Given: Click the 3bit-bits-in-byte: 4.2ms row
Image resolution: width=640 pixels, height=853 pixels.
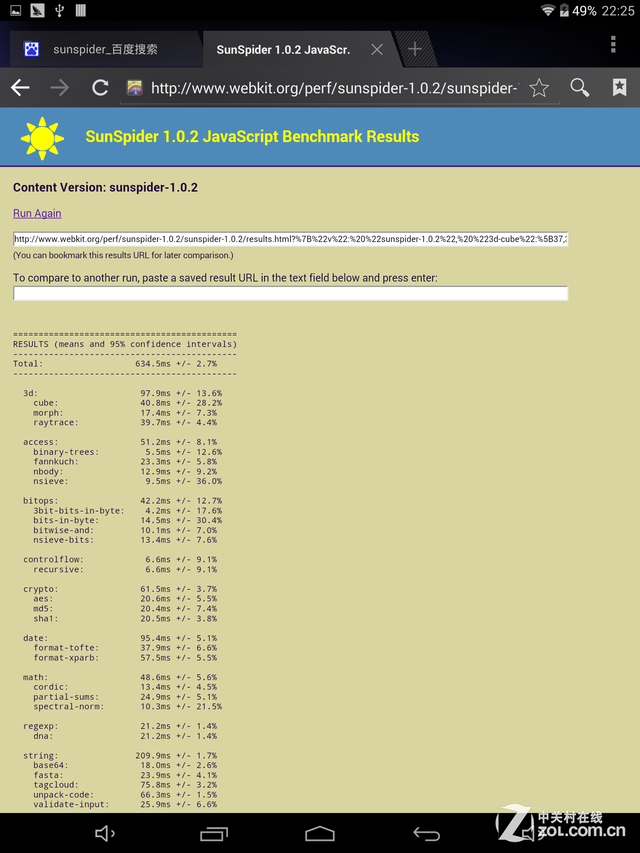Looking at the screenshot, I should 127,510.
